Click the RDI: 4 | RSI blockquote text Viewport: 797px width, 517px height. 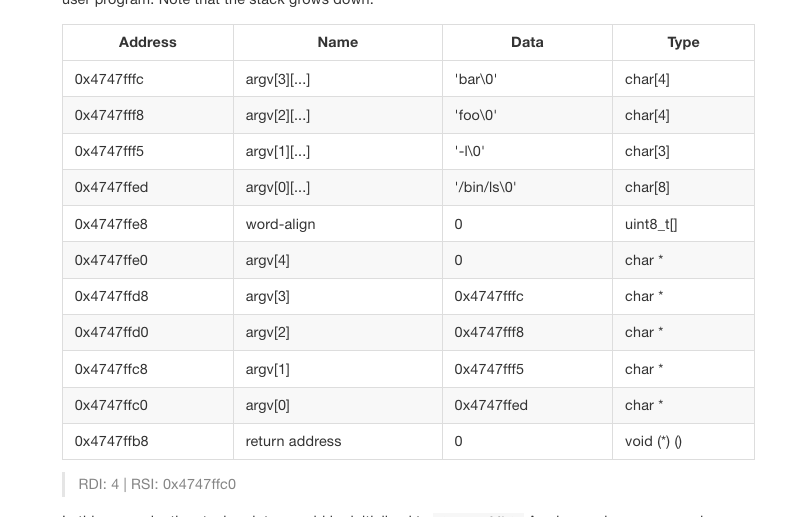click(157, 484)
